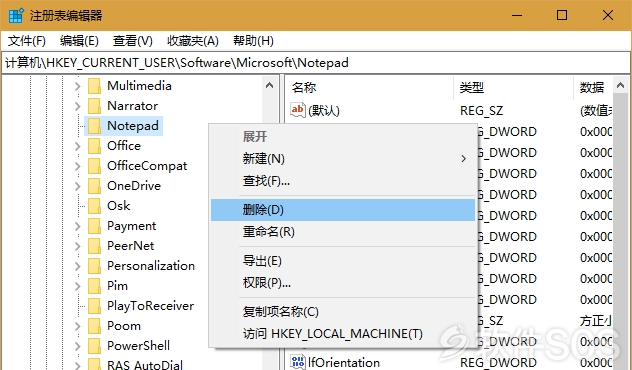The height and width of the screenshot is (370, 632).
Task: Click the REG_DWORD type of lfOrientation row
Action: tap(498, 362)
